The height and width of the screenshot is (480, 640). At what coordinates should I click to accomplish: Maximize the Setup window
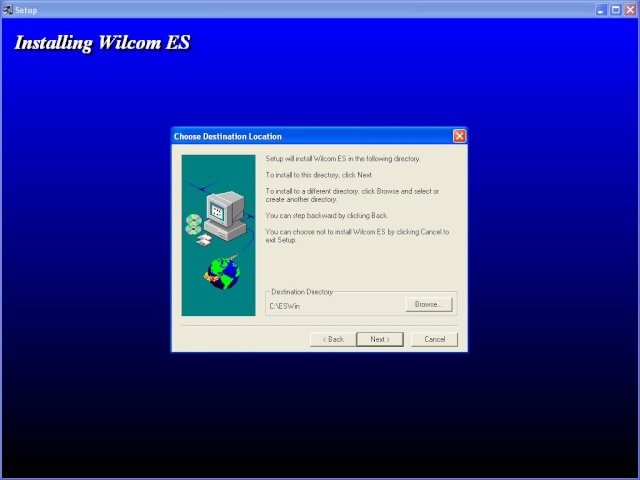tap(616, 10)
